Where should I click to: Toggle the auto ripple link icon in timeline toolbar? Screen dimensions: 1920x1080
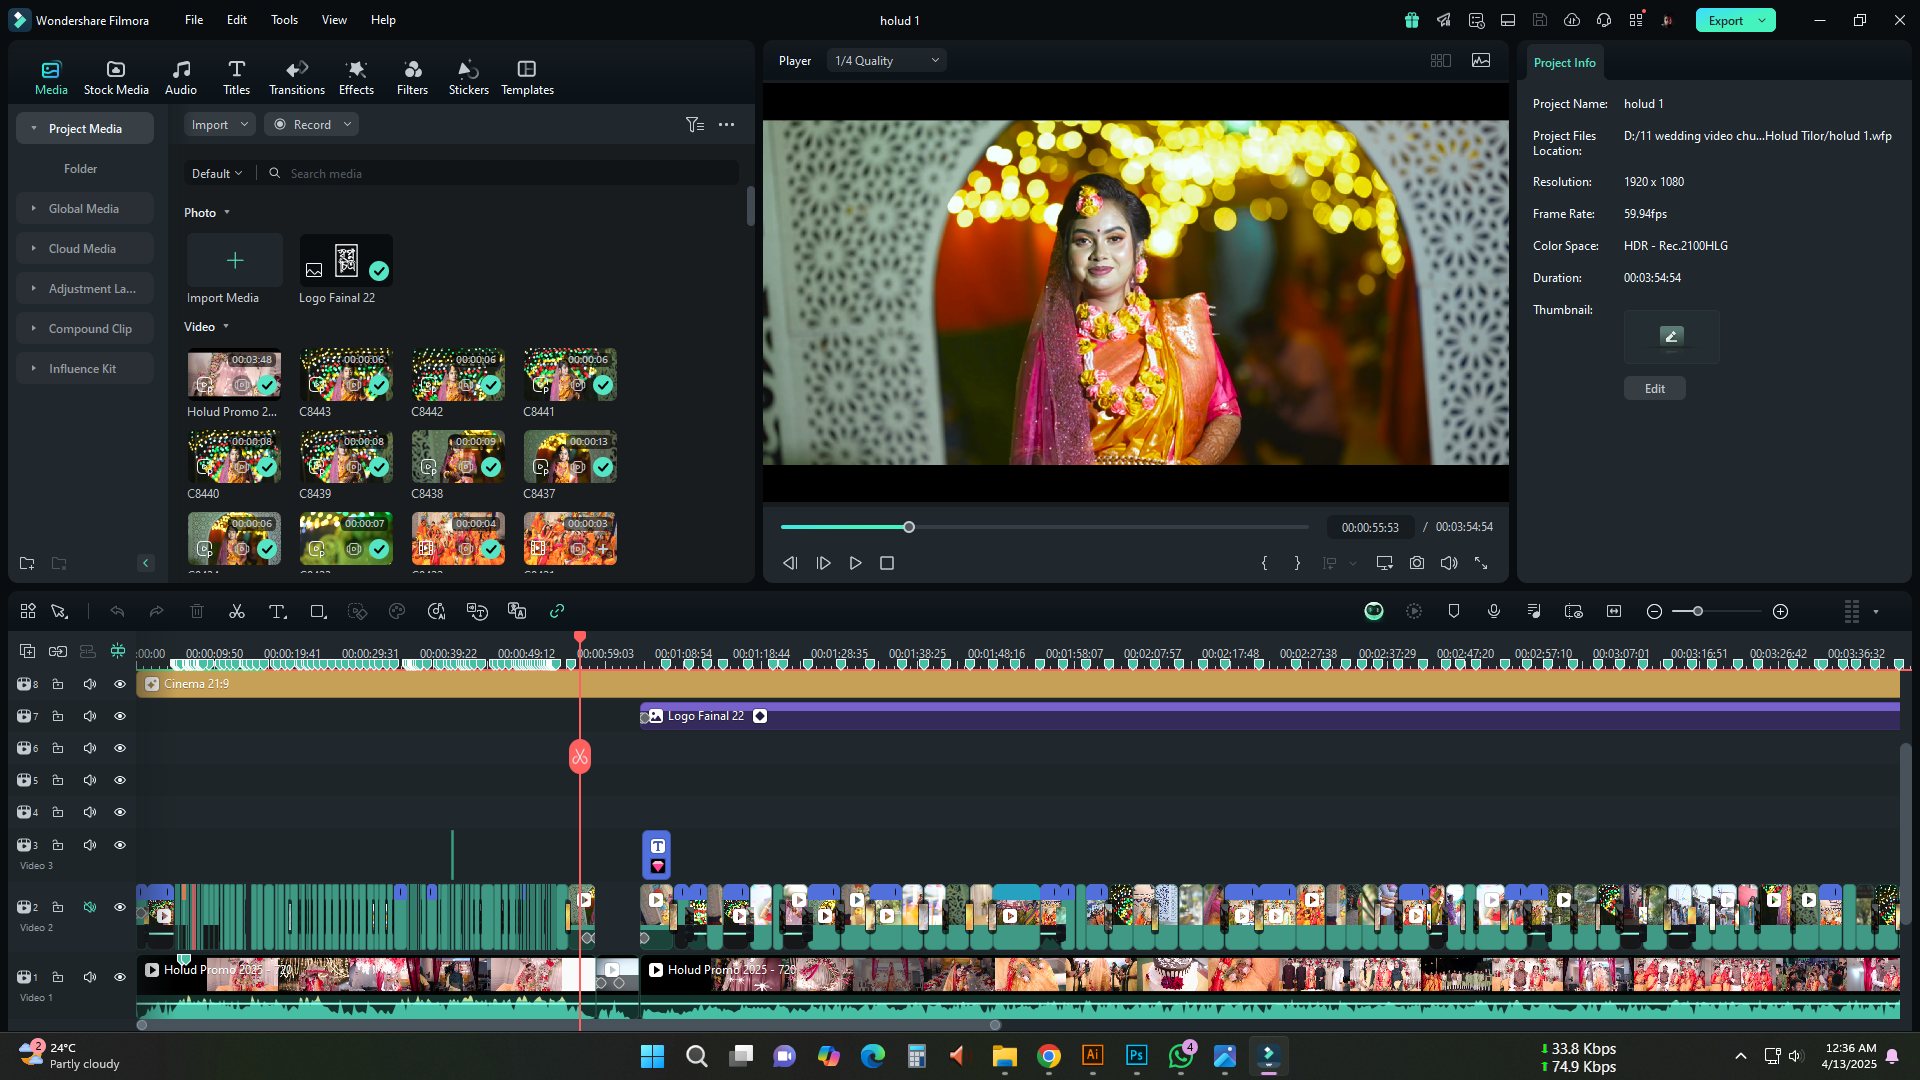click(557, 611)
